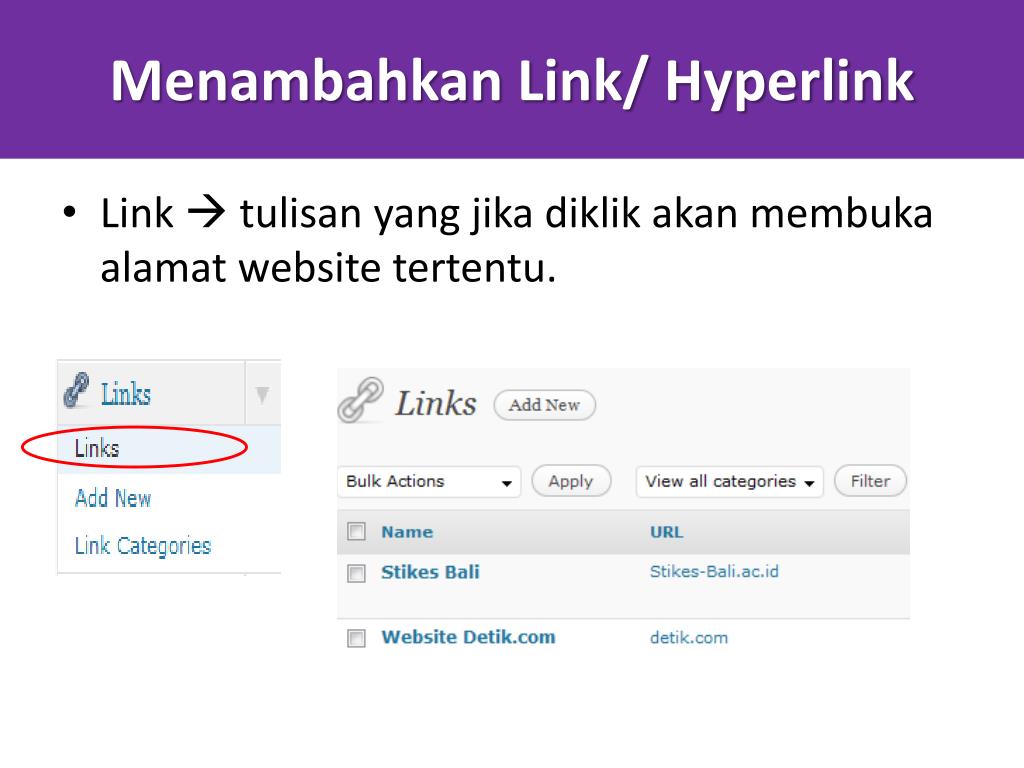The image size is (1024, 768).
Task: Open Link Categories in the sidebar
Action: (x=142, y=546)
